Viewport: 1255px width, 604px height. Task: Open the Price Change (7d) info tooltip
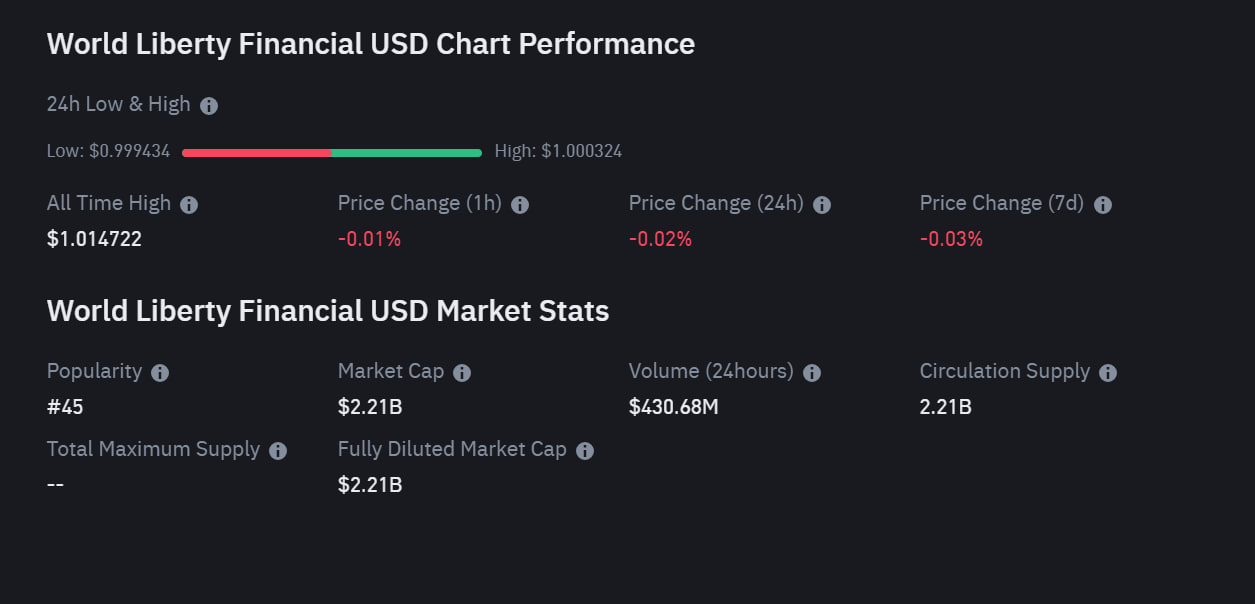[1102, 204]
